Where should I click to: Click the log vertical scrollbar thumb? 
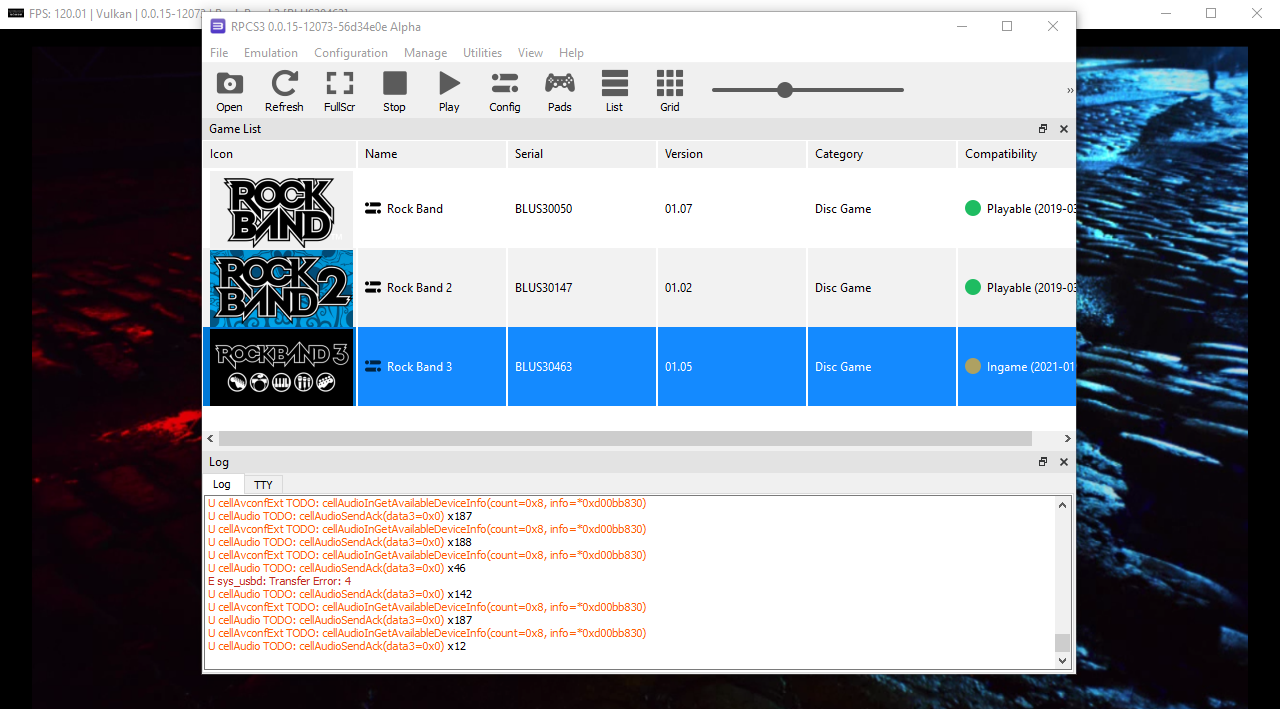click(1062, 642)
